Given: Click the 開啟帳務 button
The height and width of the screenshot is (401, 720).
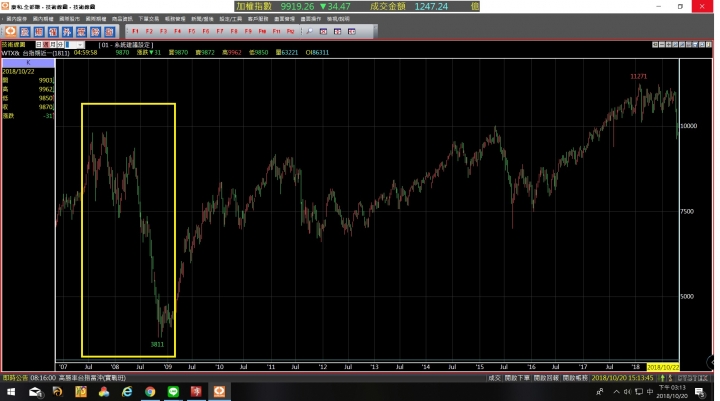Looking at the screenshot, I should (x=575, y=378).
